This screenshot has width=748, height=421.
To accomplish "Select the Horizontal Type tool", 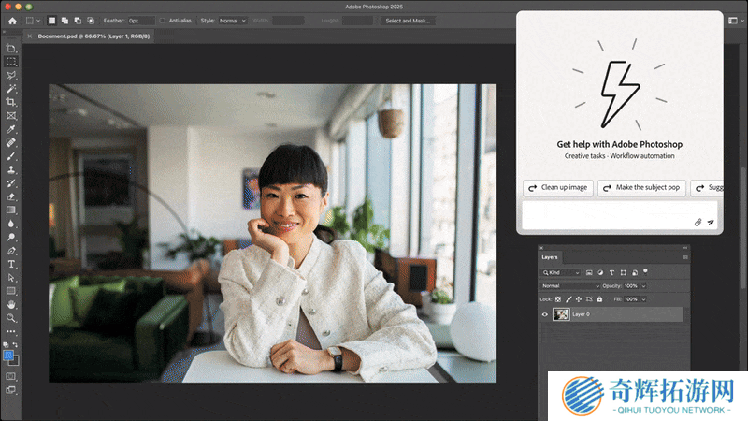I will click(12, 264).
